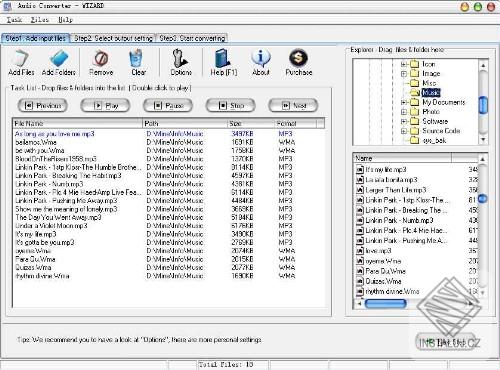Click folder tree vertical scrollbar thumb

pos(483,105)
